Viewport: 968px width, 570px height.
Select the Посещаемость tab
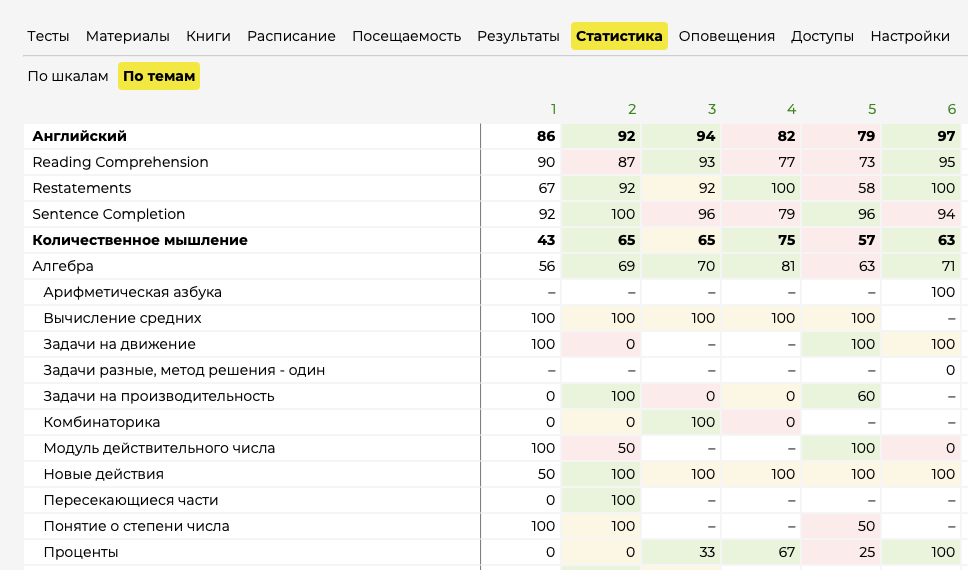pos(406,36)
